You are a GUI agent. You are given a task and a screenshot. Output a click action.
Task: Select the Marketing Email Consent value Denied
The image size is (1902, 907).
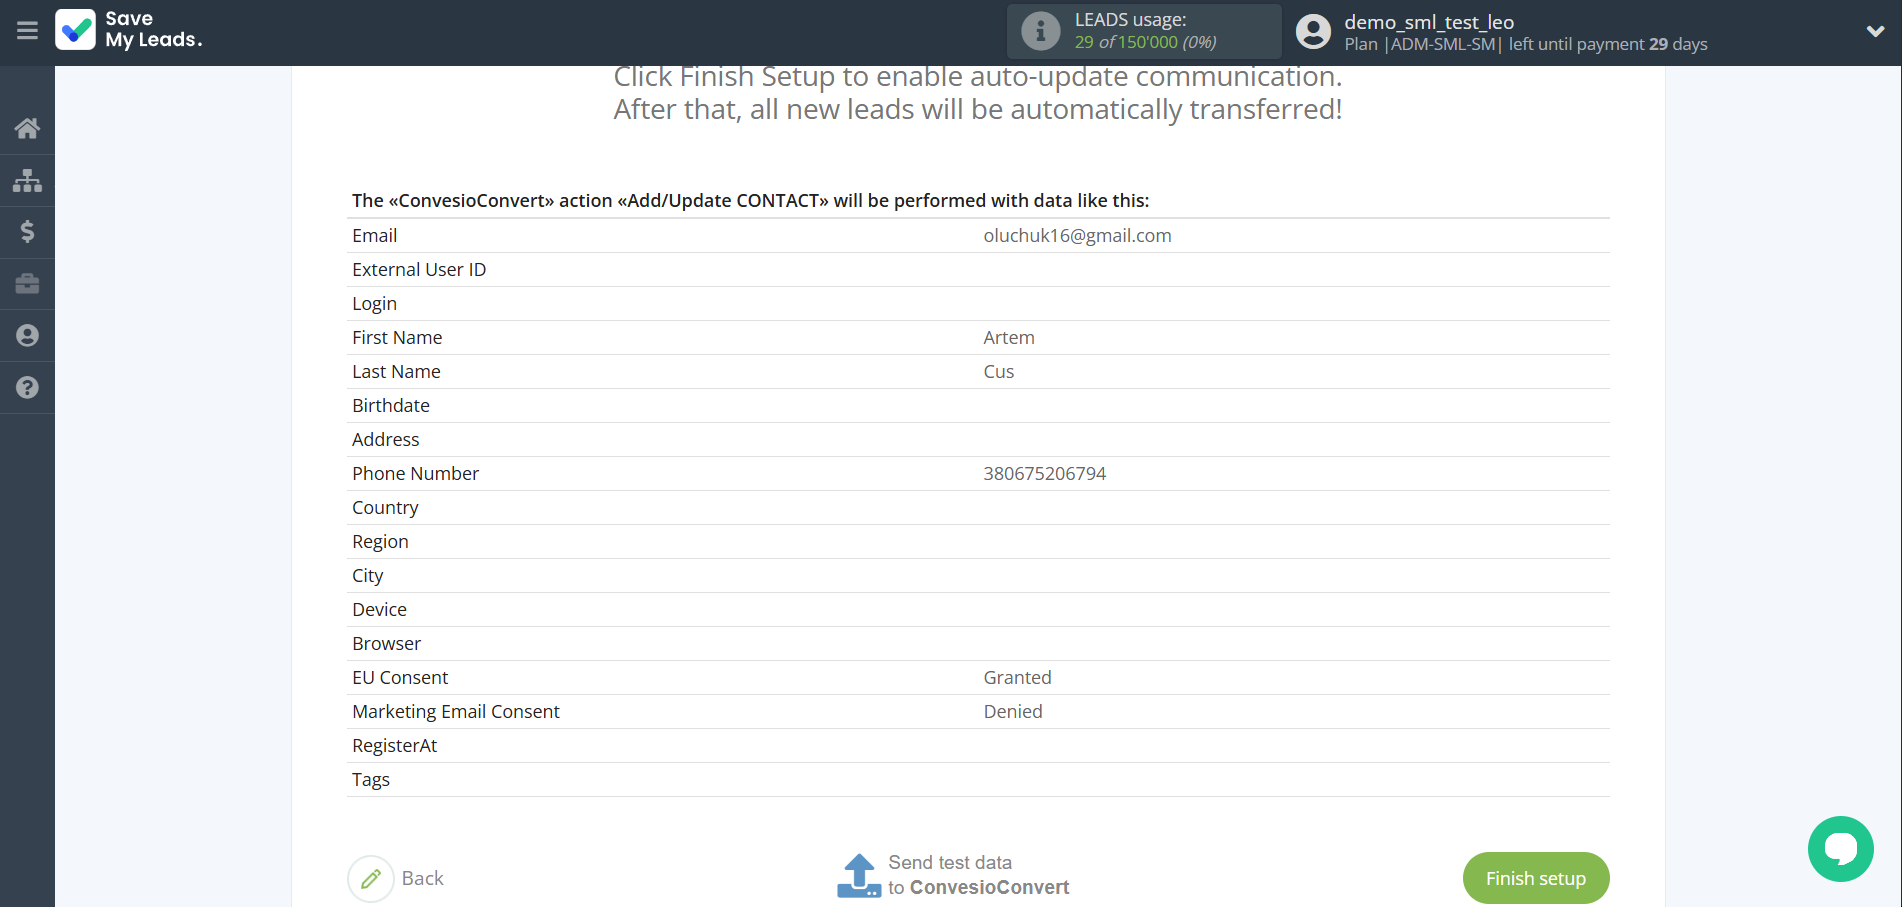(1012, 711)
